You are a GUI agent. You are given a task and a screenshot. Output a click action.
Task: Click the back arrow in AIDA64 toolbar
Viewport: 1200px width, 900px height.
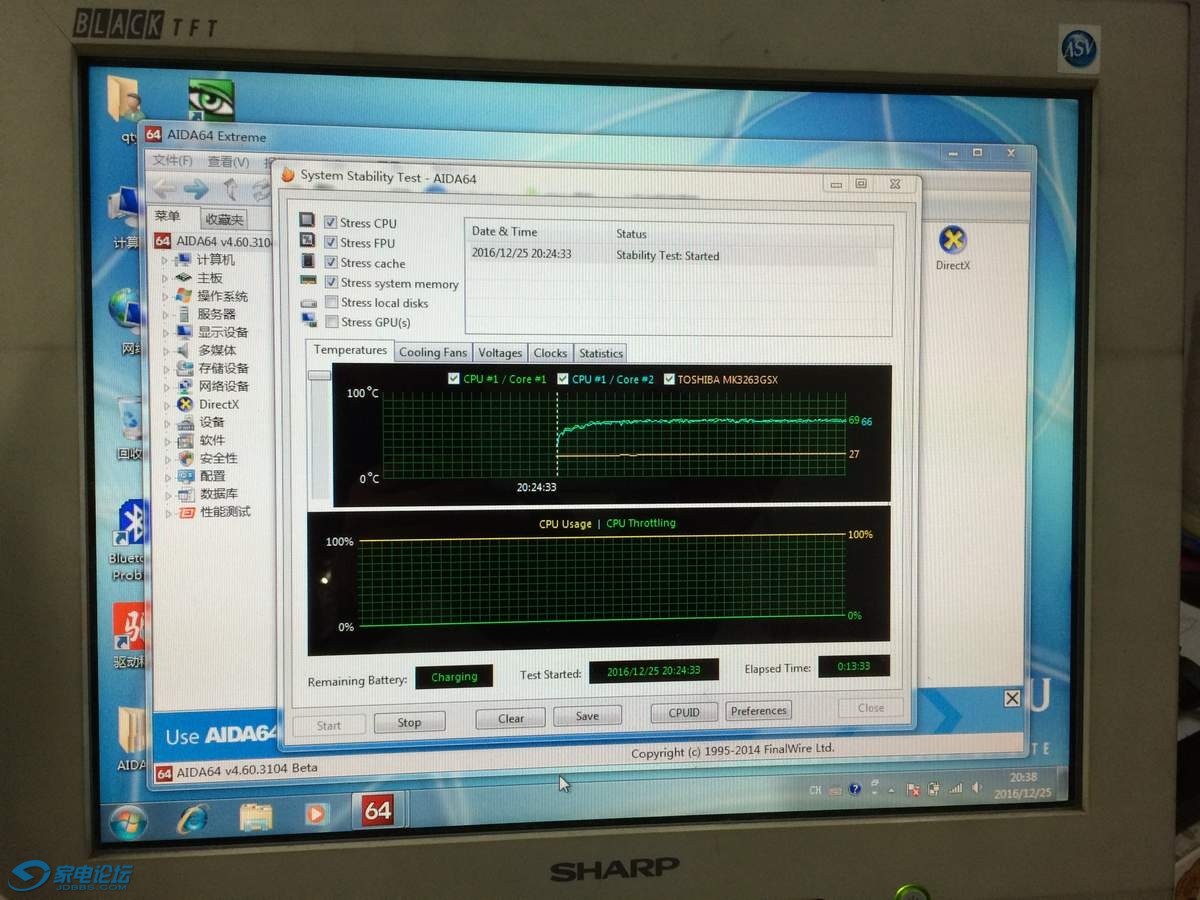click(x=165, y=187)
